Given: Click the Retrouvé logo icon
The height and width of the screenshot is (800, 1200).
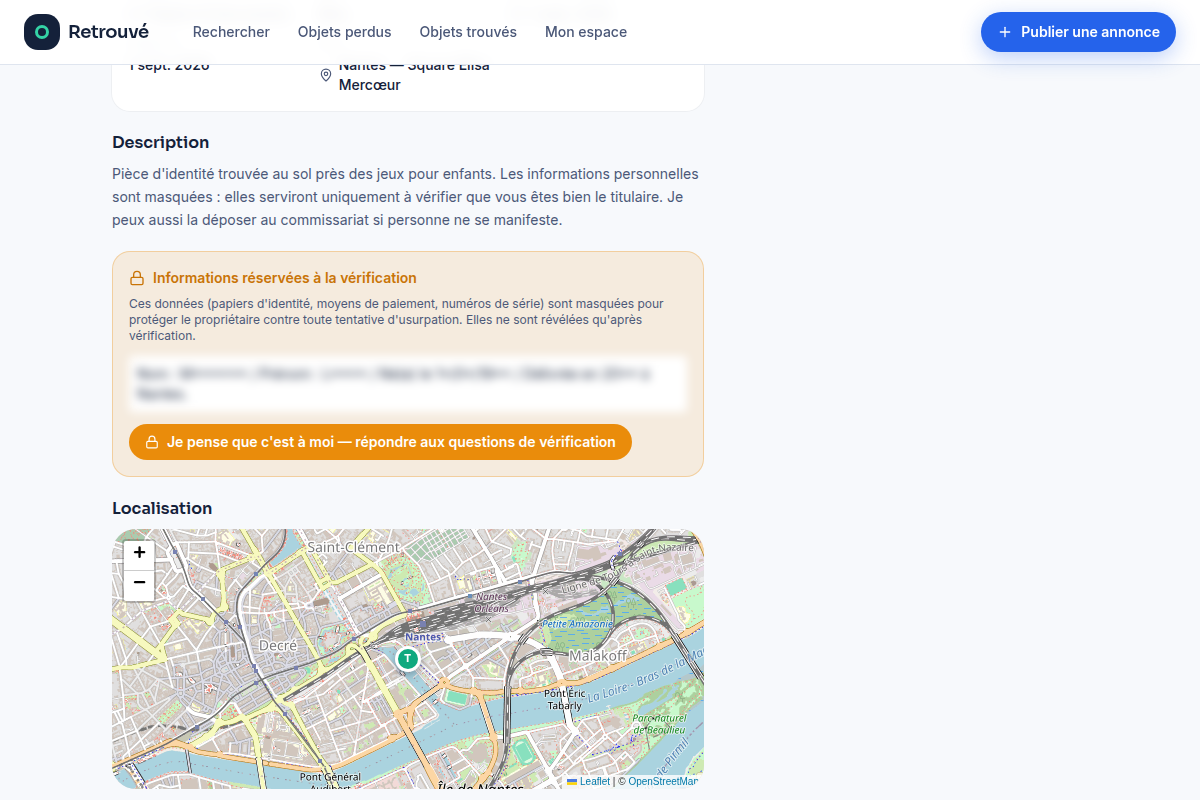Looking at the screenshot, I should [42, 32].
